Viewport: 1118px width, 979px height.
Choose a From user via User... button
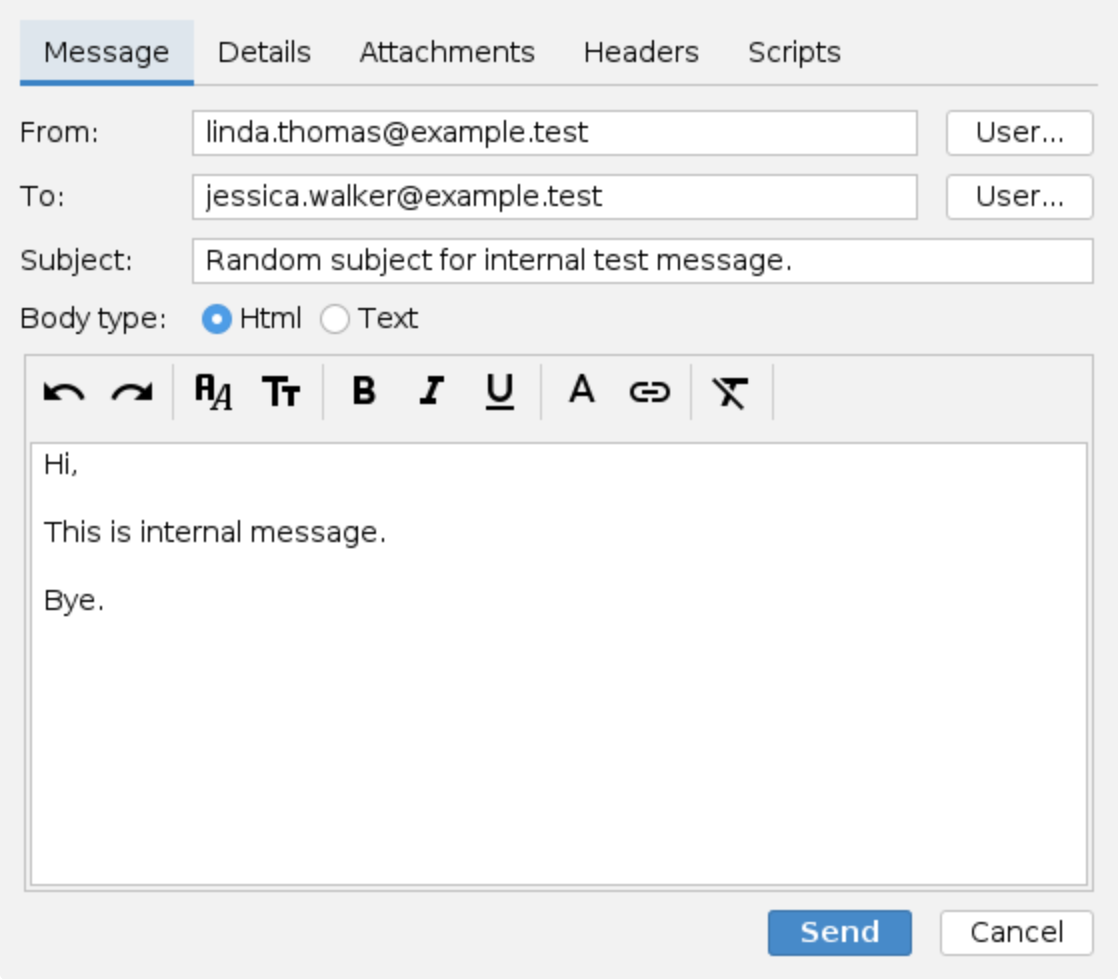point(1020,133)
